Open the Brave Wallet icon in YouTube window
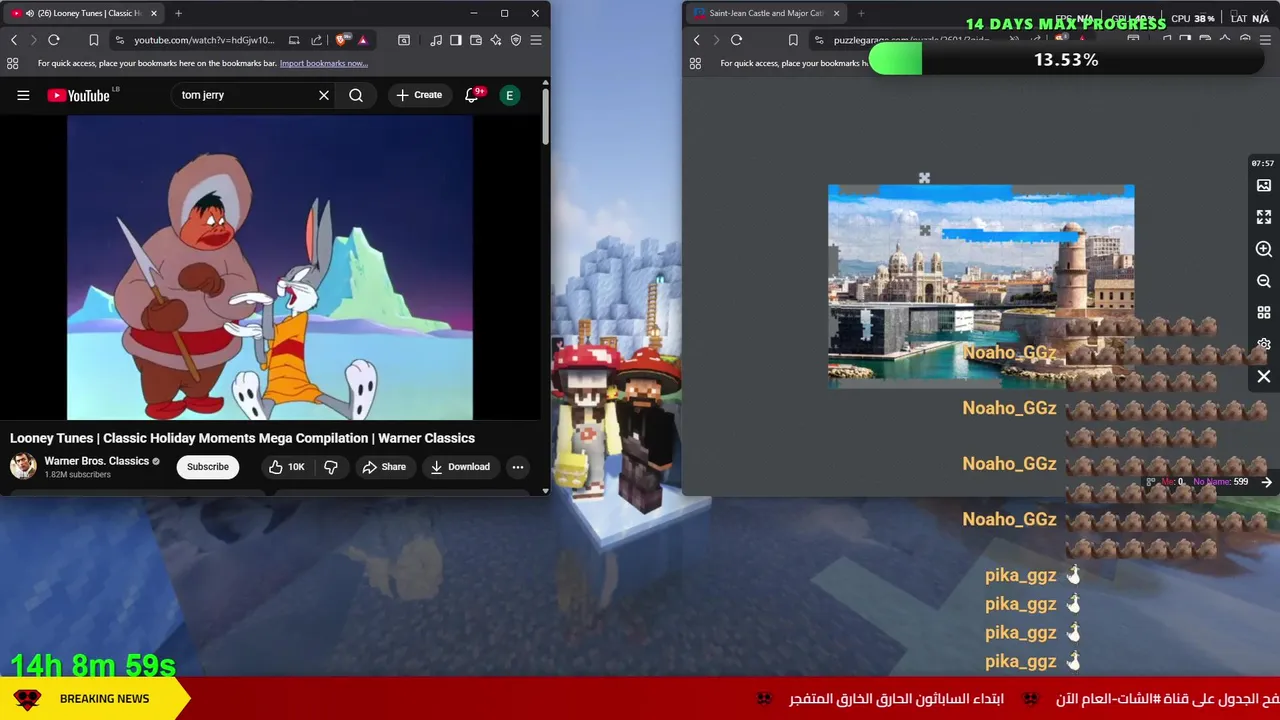This screenshot has height=720, width=1280. [x=476, y=40]
